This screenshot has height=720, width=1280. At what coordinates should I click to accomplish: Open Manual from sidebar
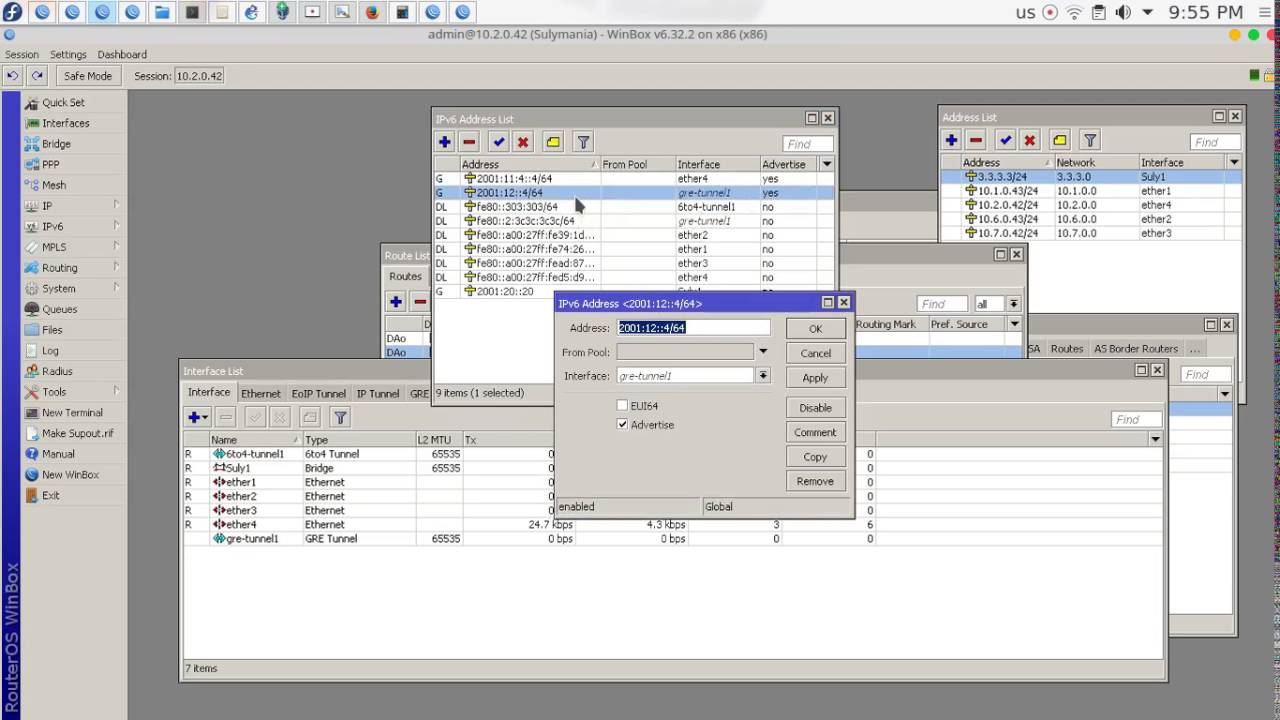(58, 454)
